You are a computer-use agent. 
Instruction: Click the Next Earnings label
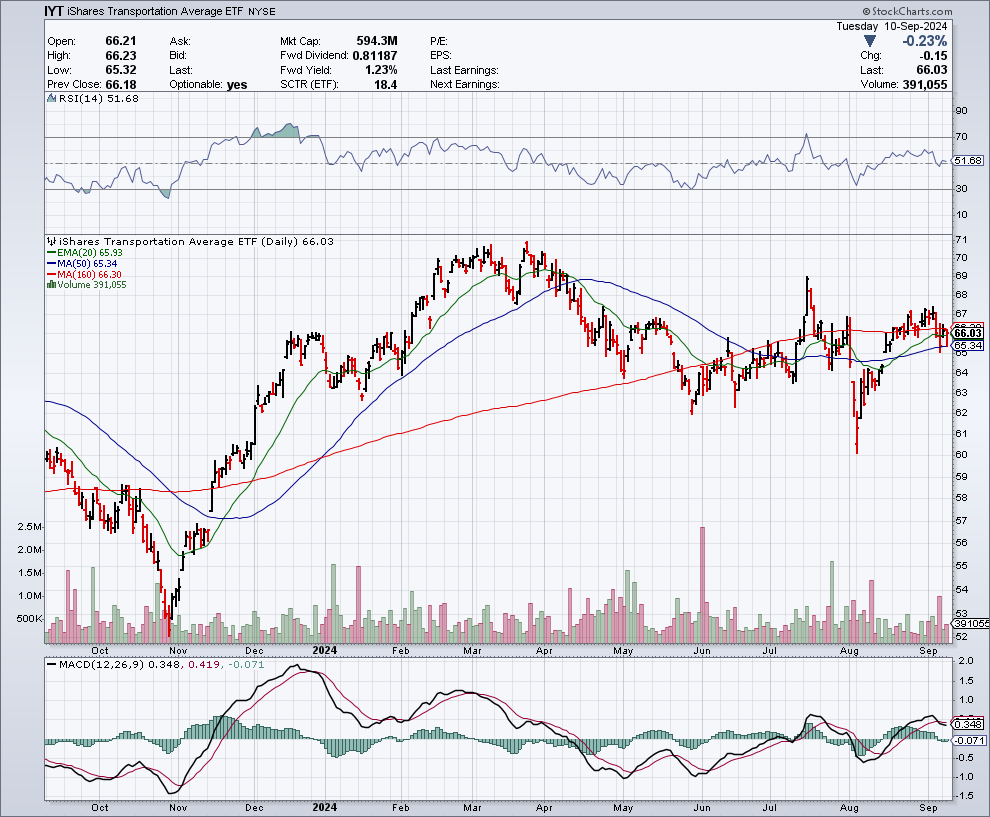[x=465, y=85]
